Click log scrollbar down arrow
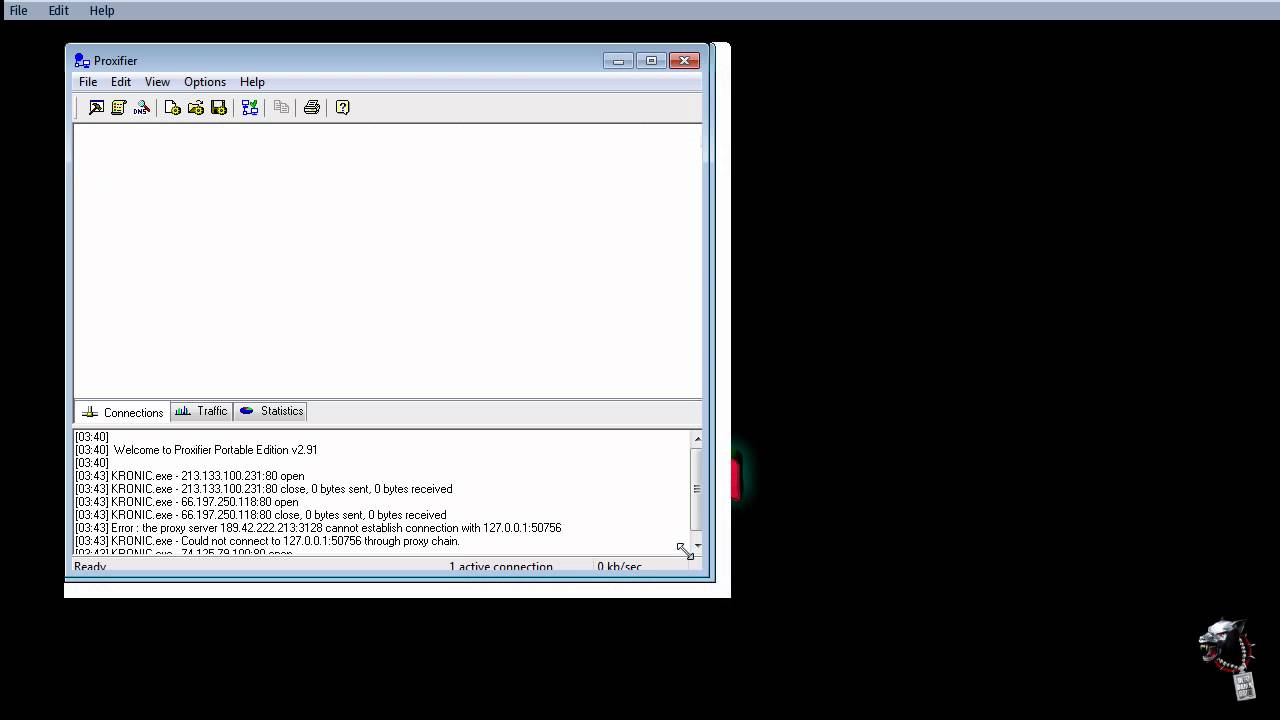This screenshot has height=720, width=1280. 697,546
